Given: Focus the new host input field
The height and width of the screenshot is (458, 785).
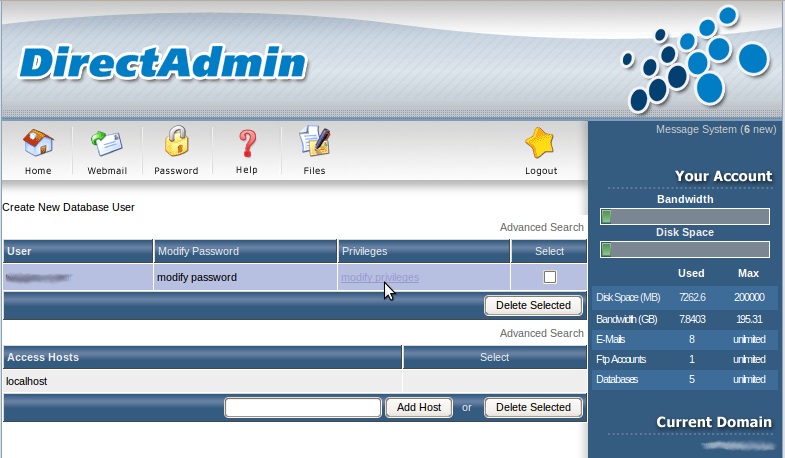Looking at the screenshot, I should pos(303,407).
